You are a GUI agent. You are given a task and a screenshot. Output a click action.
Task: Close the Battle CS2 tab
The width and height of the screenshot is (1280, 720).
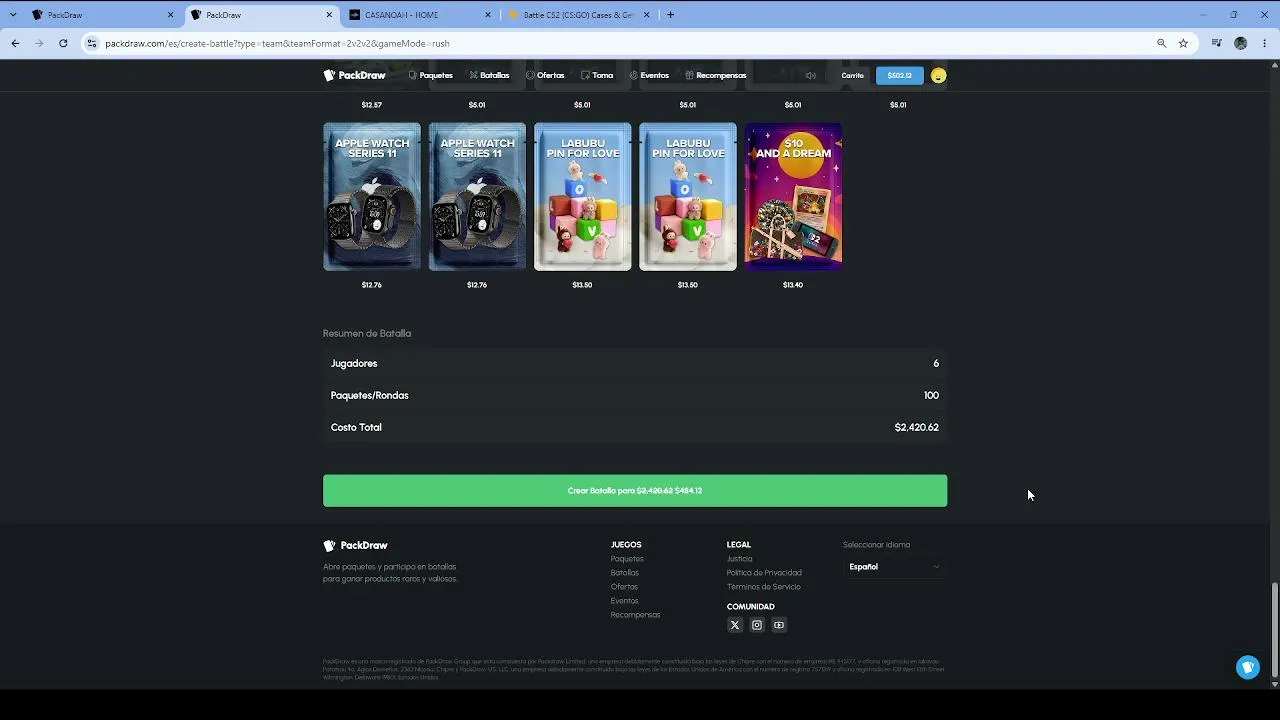(x=647, y=15)
